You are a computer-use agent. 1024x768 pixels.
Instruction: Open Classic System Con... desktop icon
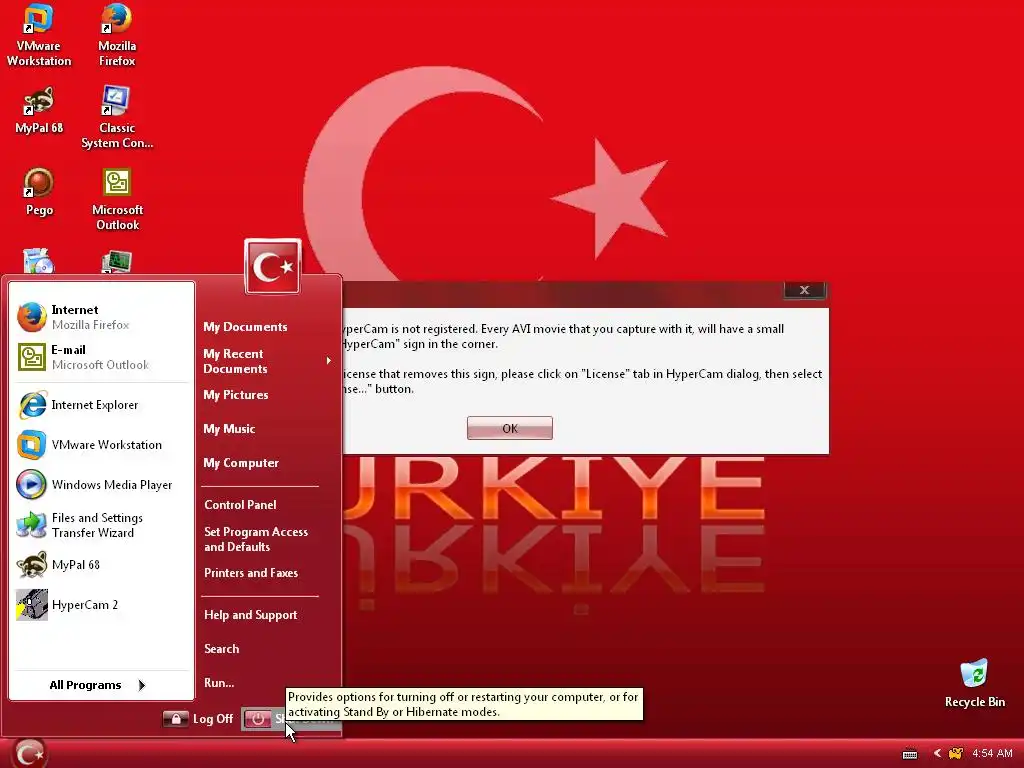click(117, 118)
